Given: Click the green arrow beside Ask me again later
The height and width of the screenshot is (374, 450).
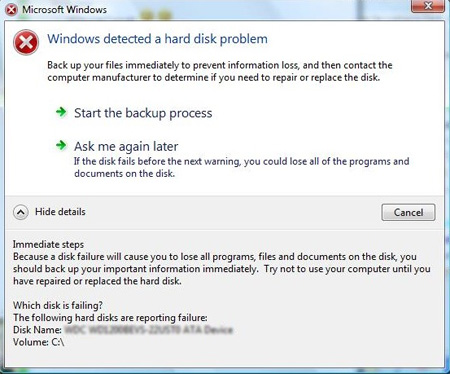Looking at the screenshot, I should (61, 145).
